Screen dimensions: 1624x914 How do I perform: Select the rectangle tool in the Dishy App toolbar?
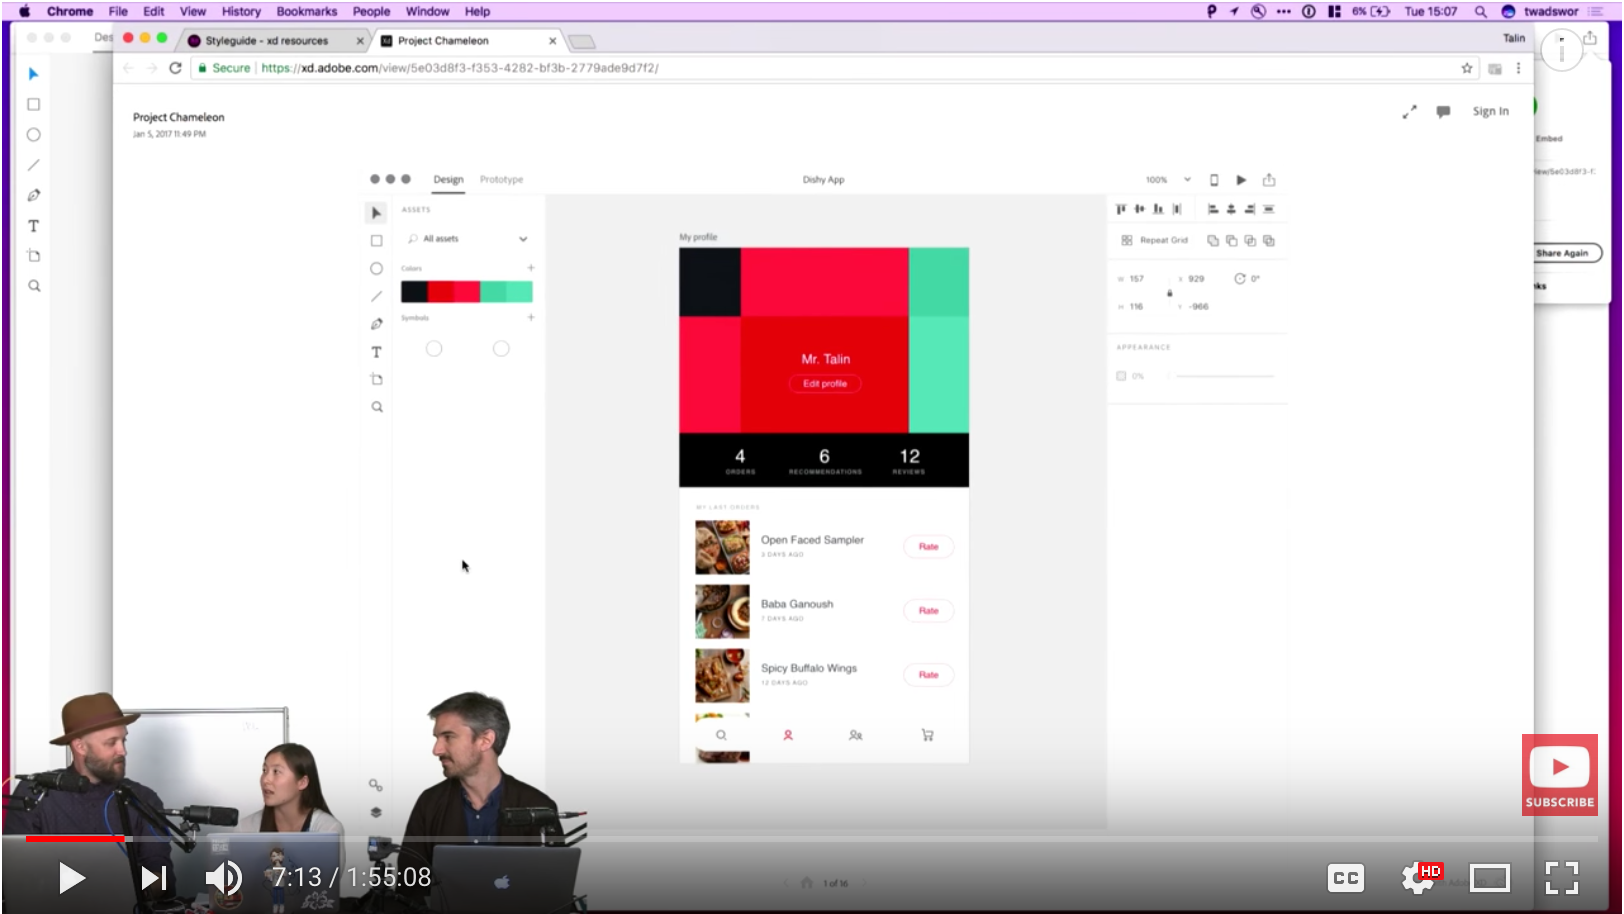click(376, 241)
